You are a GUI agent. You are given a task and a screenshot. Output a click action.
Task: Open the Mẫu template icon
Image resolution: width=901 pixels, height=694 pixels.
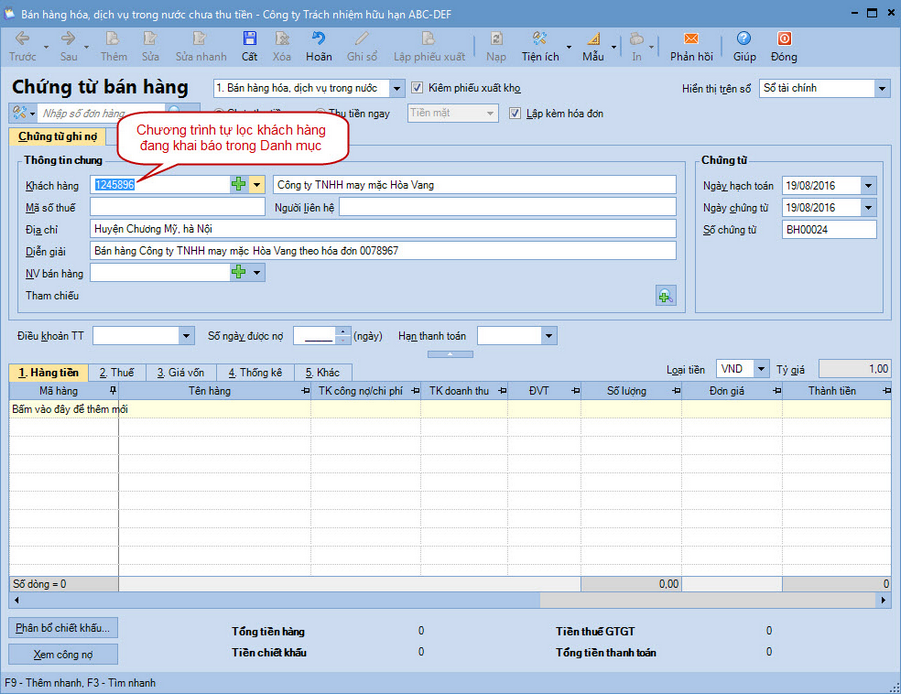tap(593, 38)
